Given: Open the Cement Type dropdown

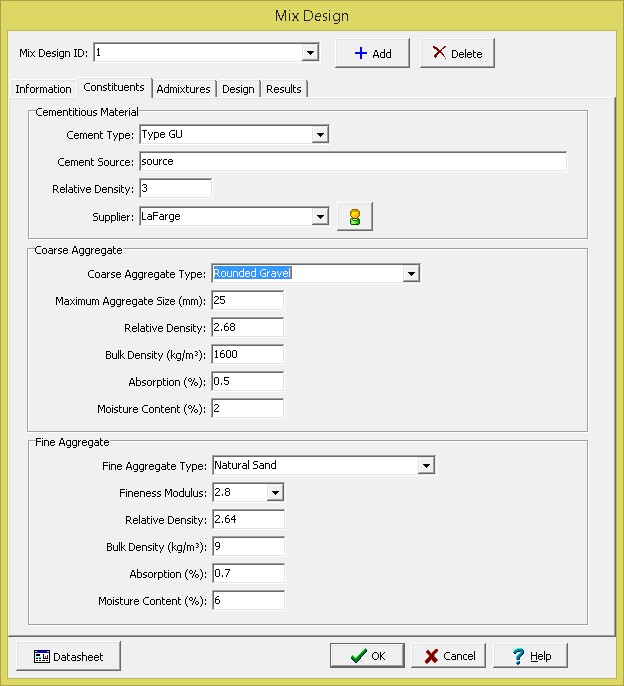Looking at the screenshot, I should [x=320, y=135].
